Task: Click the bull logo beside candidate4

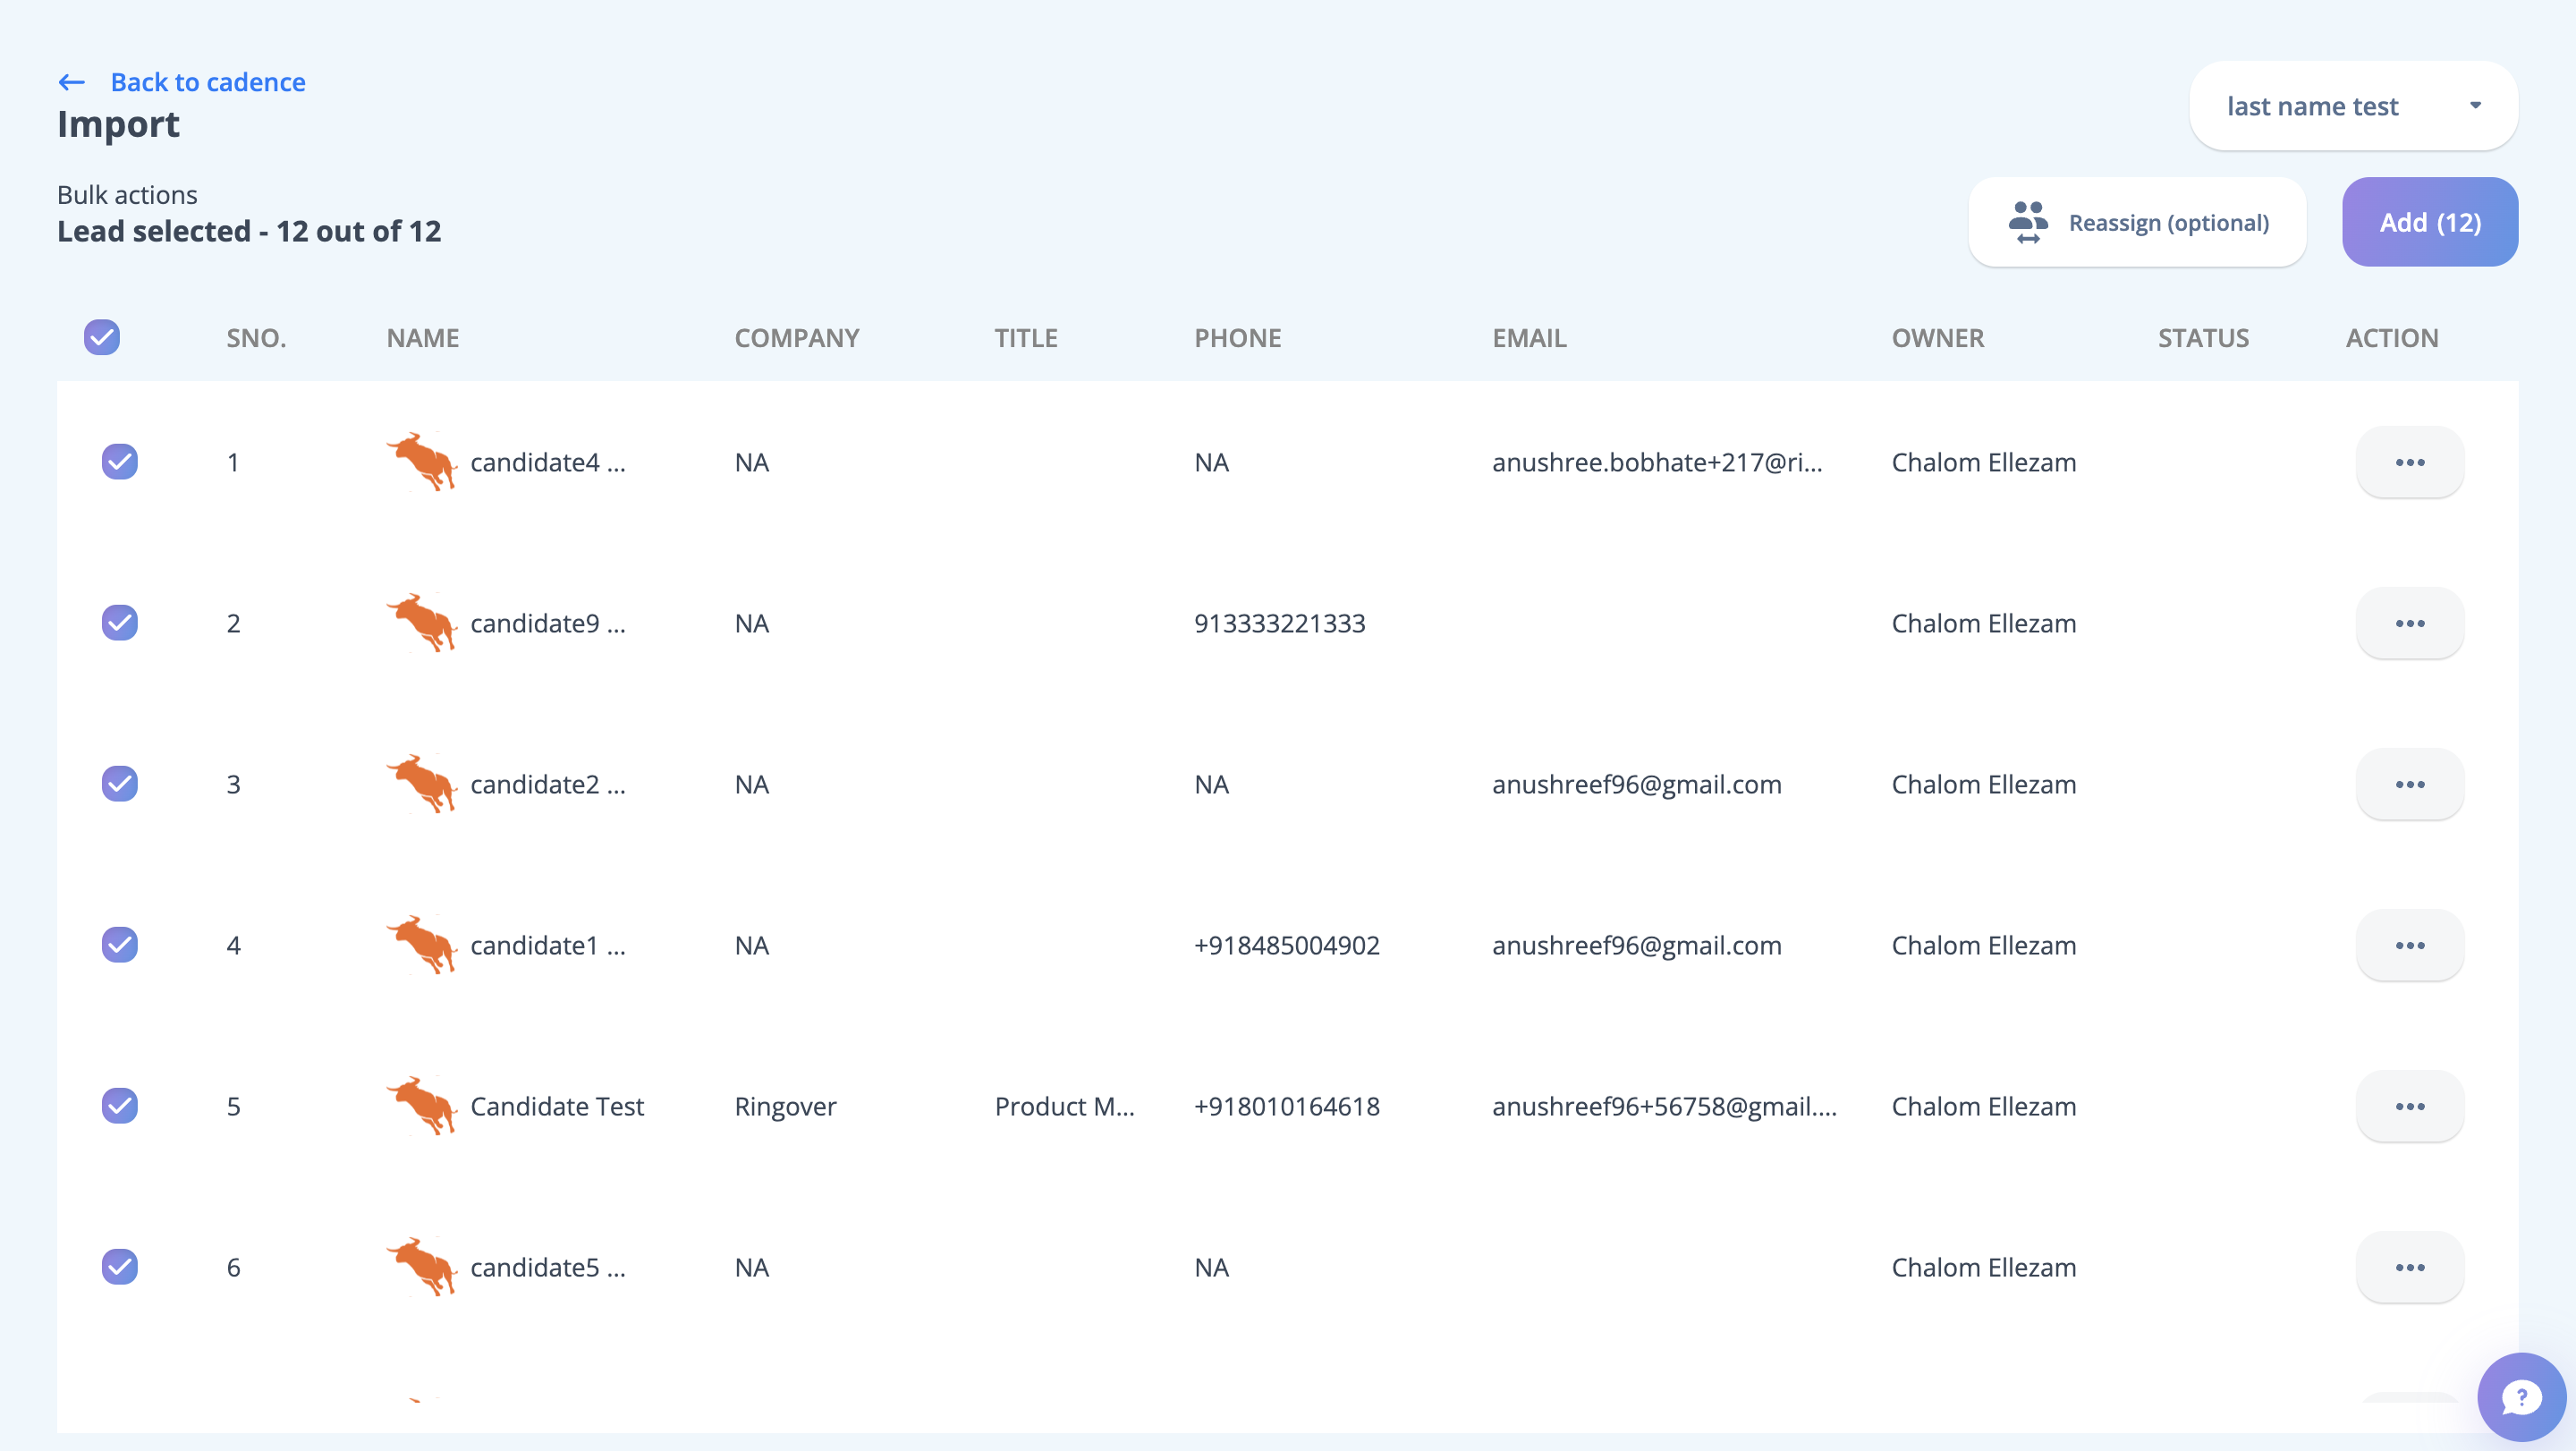Action: coord(422,462)
